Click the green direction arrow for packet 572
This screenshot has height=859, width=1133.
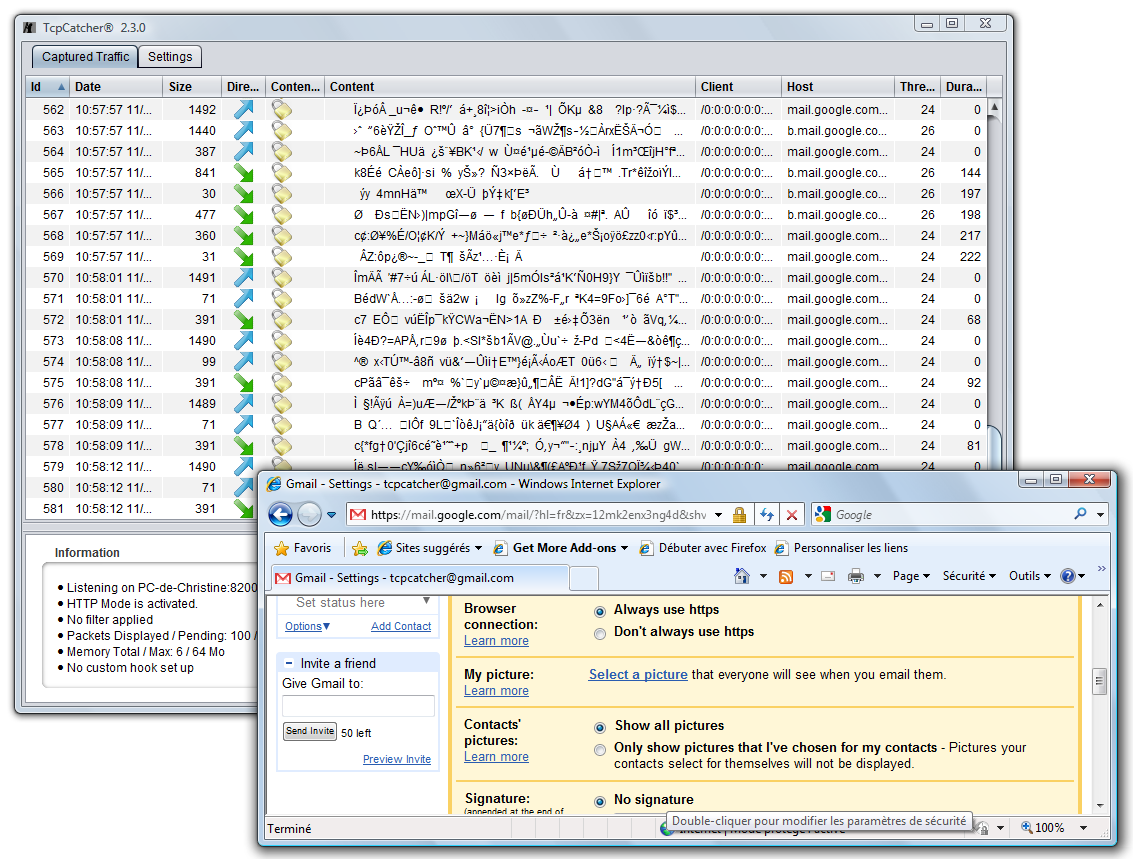coord(244,319)
